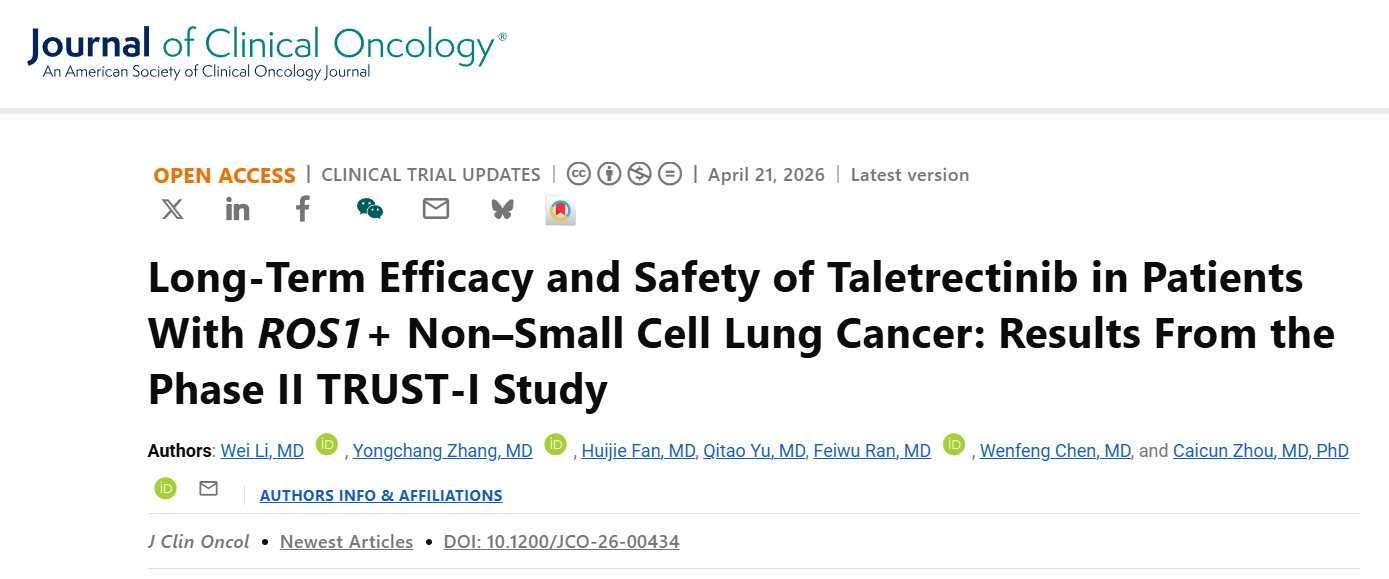The width and height of the screenshot is (1389, 579).
Task: Expand Authors Info & Affiliations
Action: tap(381, 496)
